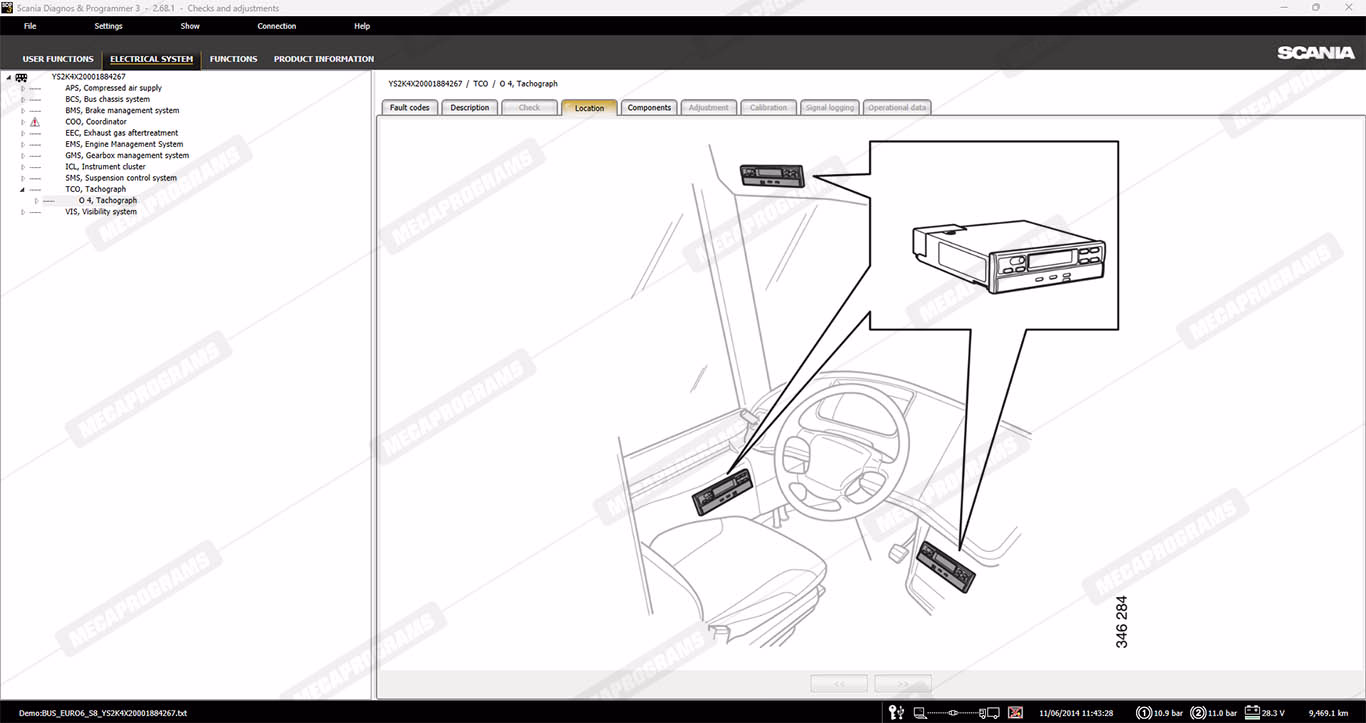Go to the User Functions section
The height and width of the screenshot is (723, 1366).
tap(58, 59)
